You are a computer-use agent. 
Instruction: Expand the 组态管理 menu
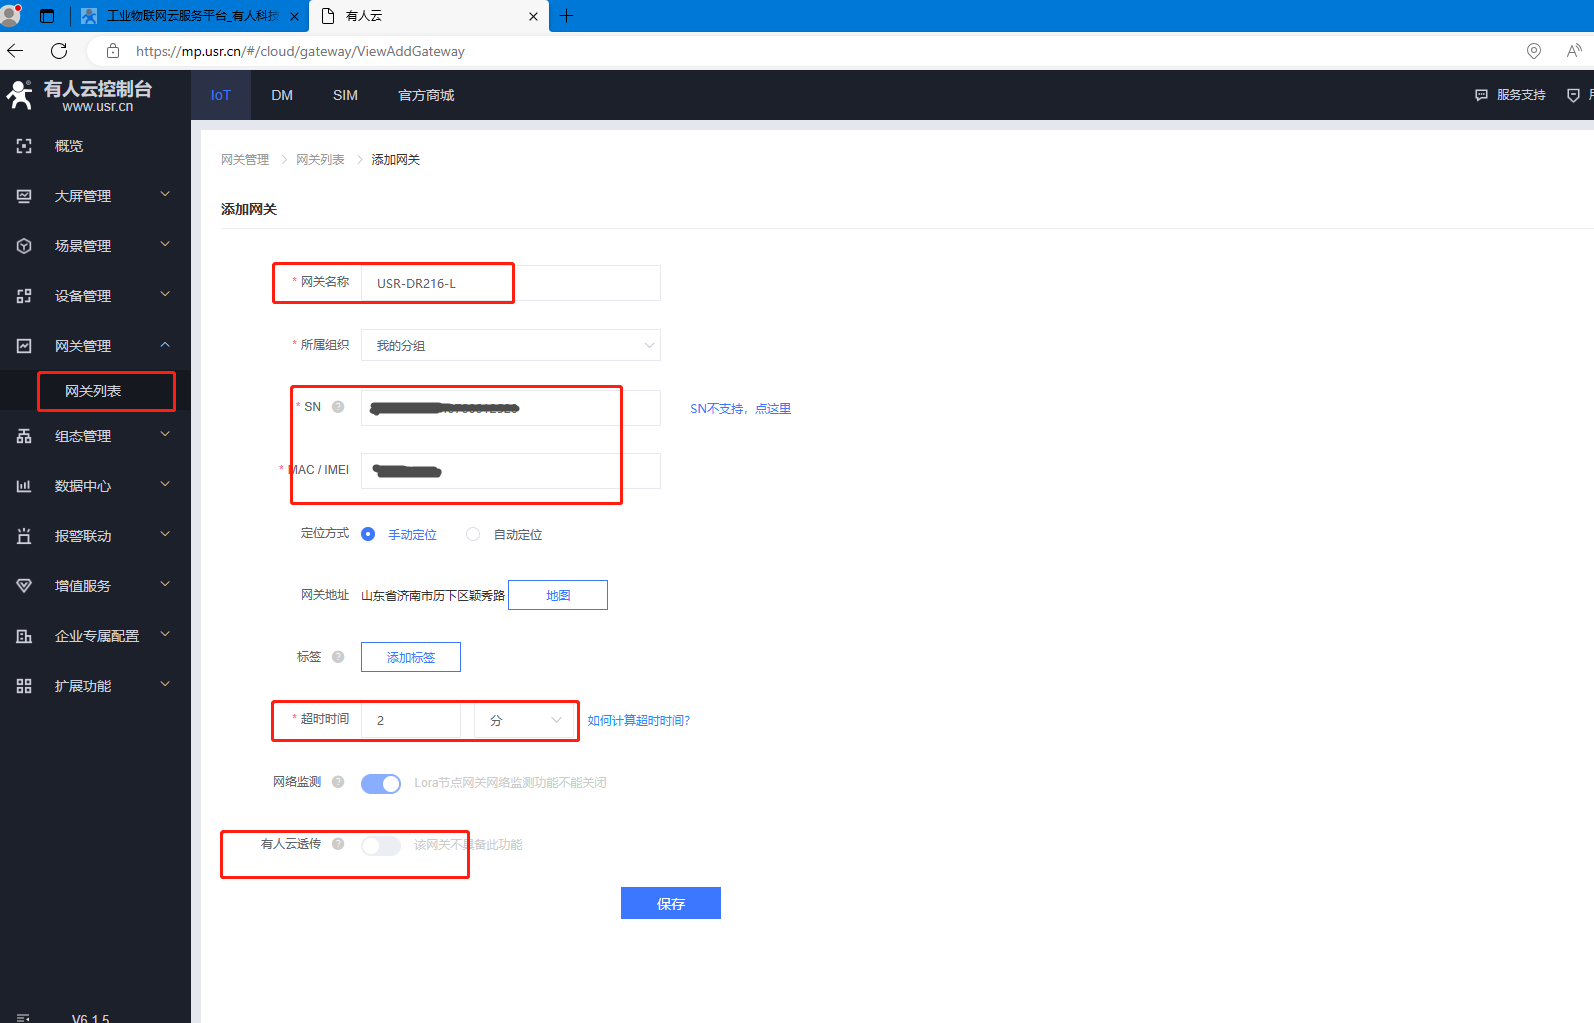pos(165,434)
